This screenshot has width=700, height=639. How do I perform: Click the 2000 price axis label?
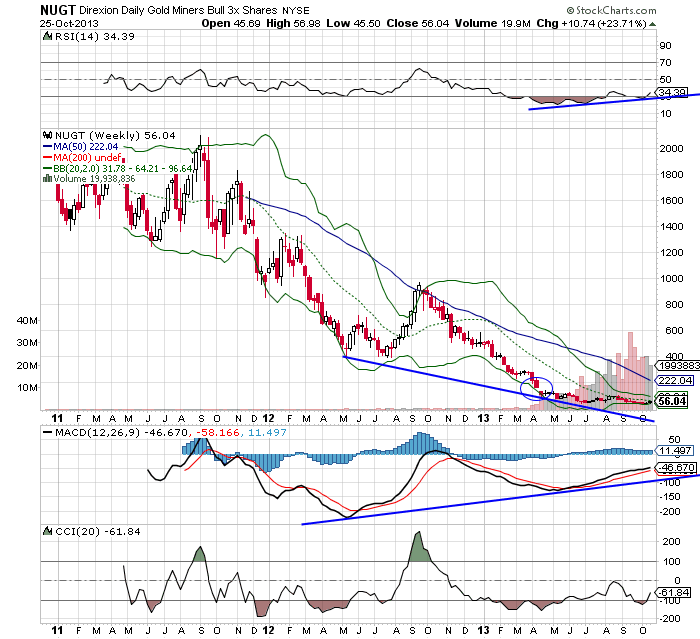[671, 149]
